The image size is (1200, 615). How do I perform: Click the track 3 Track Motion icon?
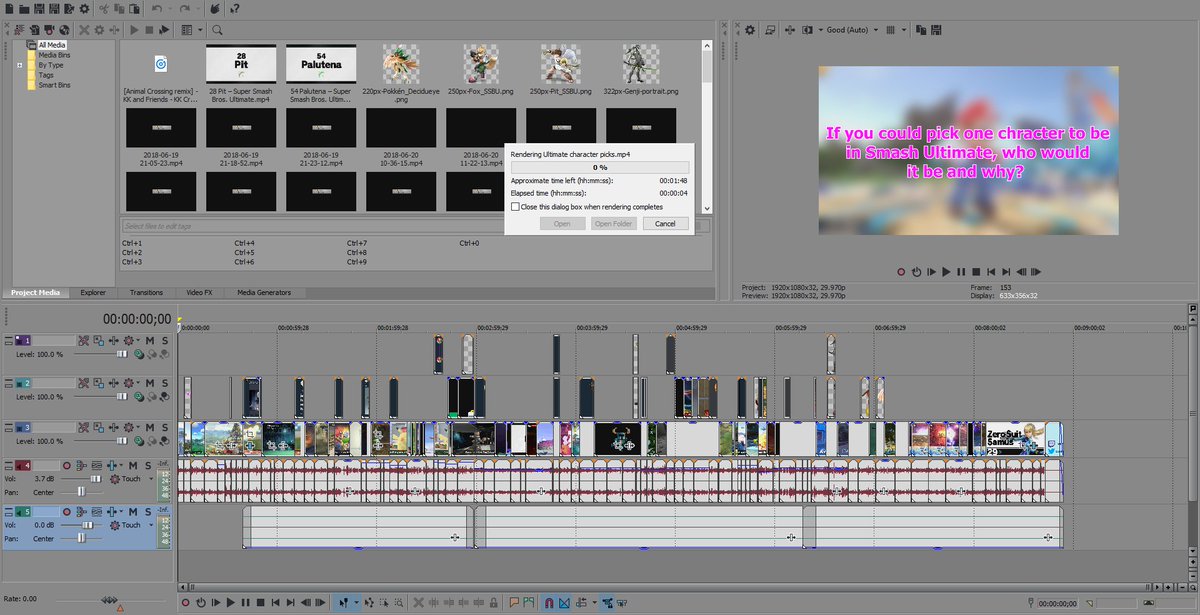pos(99,427)
